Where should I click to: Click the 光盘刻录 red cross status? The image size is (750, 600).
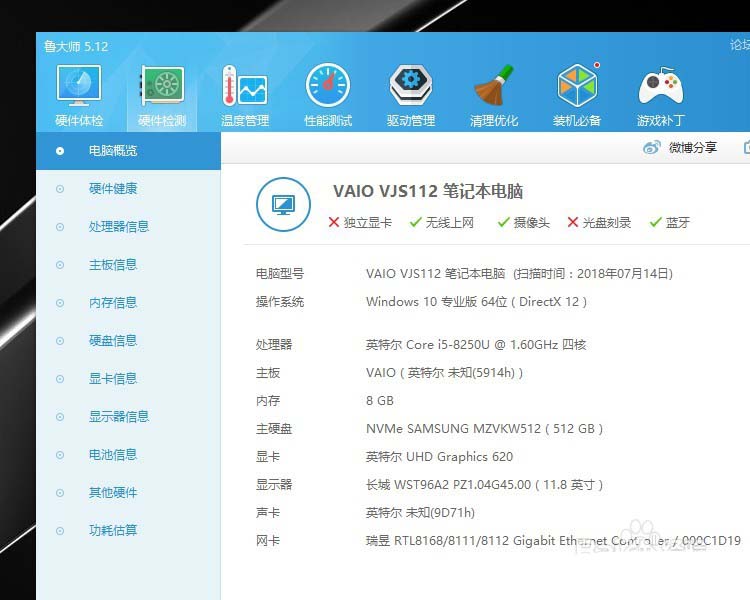click(x=599, y=222)
